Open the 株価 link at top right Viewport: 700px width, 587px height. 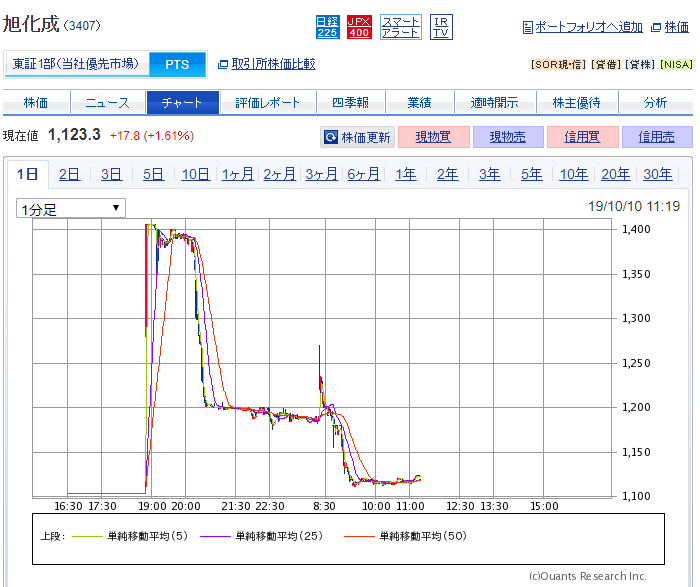676,27
